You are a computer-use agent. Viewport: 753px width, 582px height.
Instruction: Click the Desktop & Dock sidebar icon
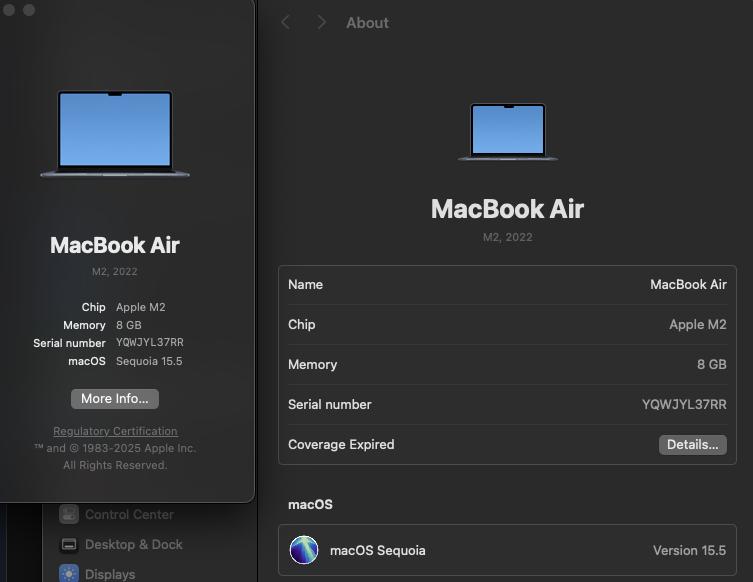69,545
